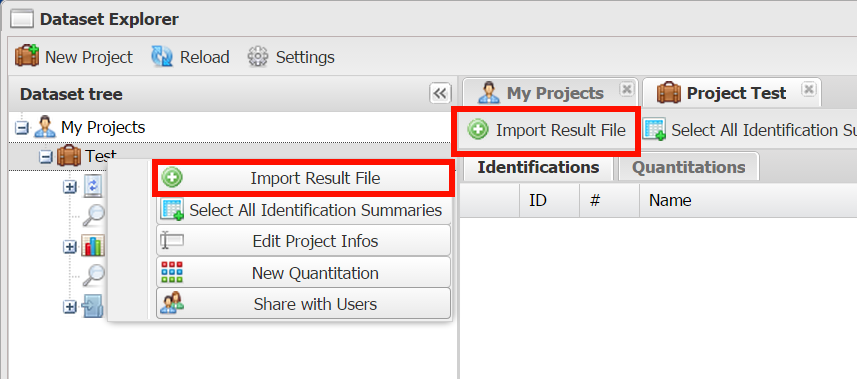Click the New Project briefcase icon
This screenshot has height=379, width=857.
[x=27, y=56]
